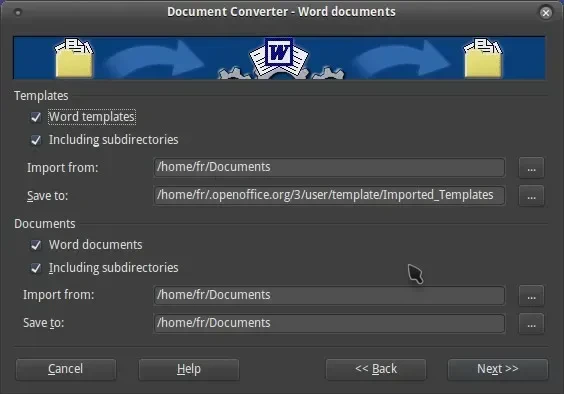Cancel the Document Converter wizard
This screenshot has height=394, width=564.
coord(66,369)
